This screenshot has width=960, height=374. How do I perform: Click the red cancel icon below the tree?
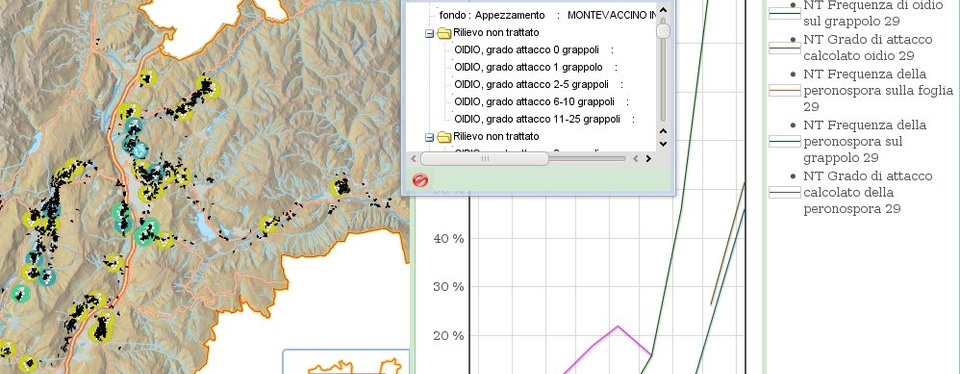coord(420,180)
